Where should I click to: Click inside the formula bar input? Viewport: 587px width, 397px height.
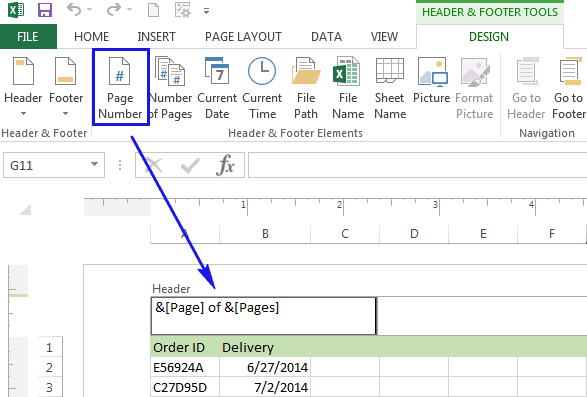tap(417, 165)
